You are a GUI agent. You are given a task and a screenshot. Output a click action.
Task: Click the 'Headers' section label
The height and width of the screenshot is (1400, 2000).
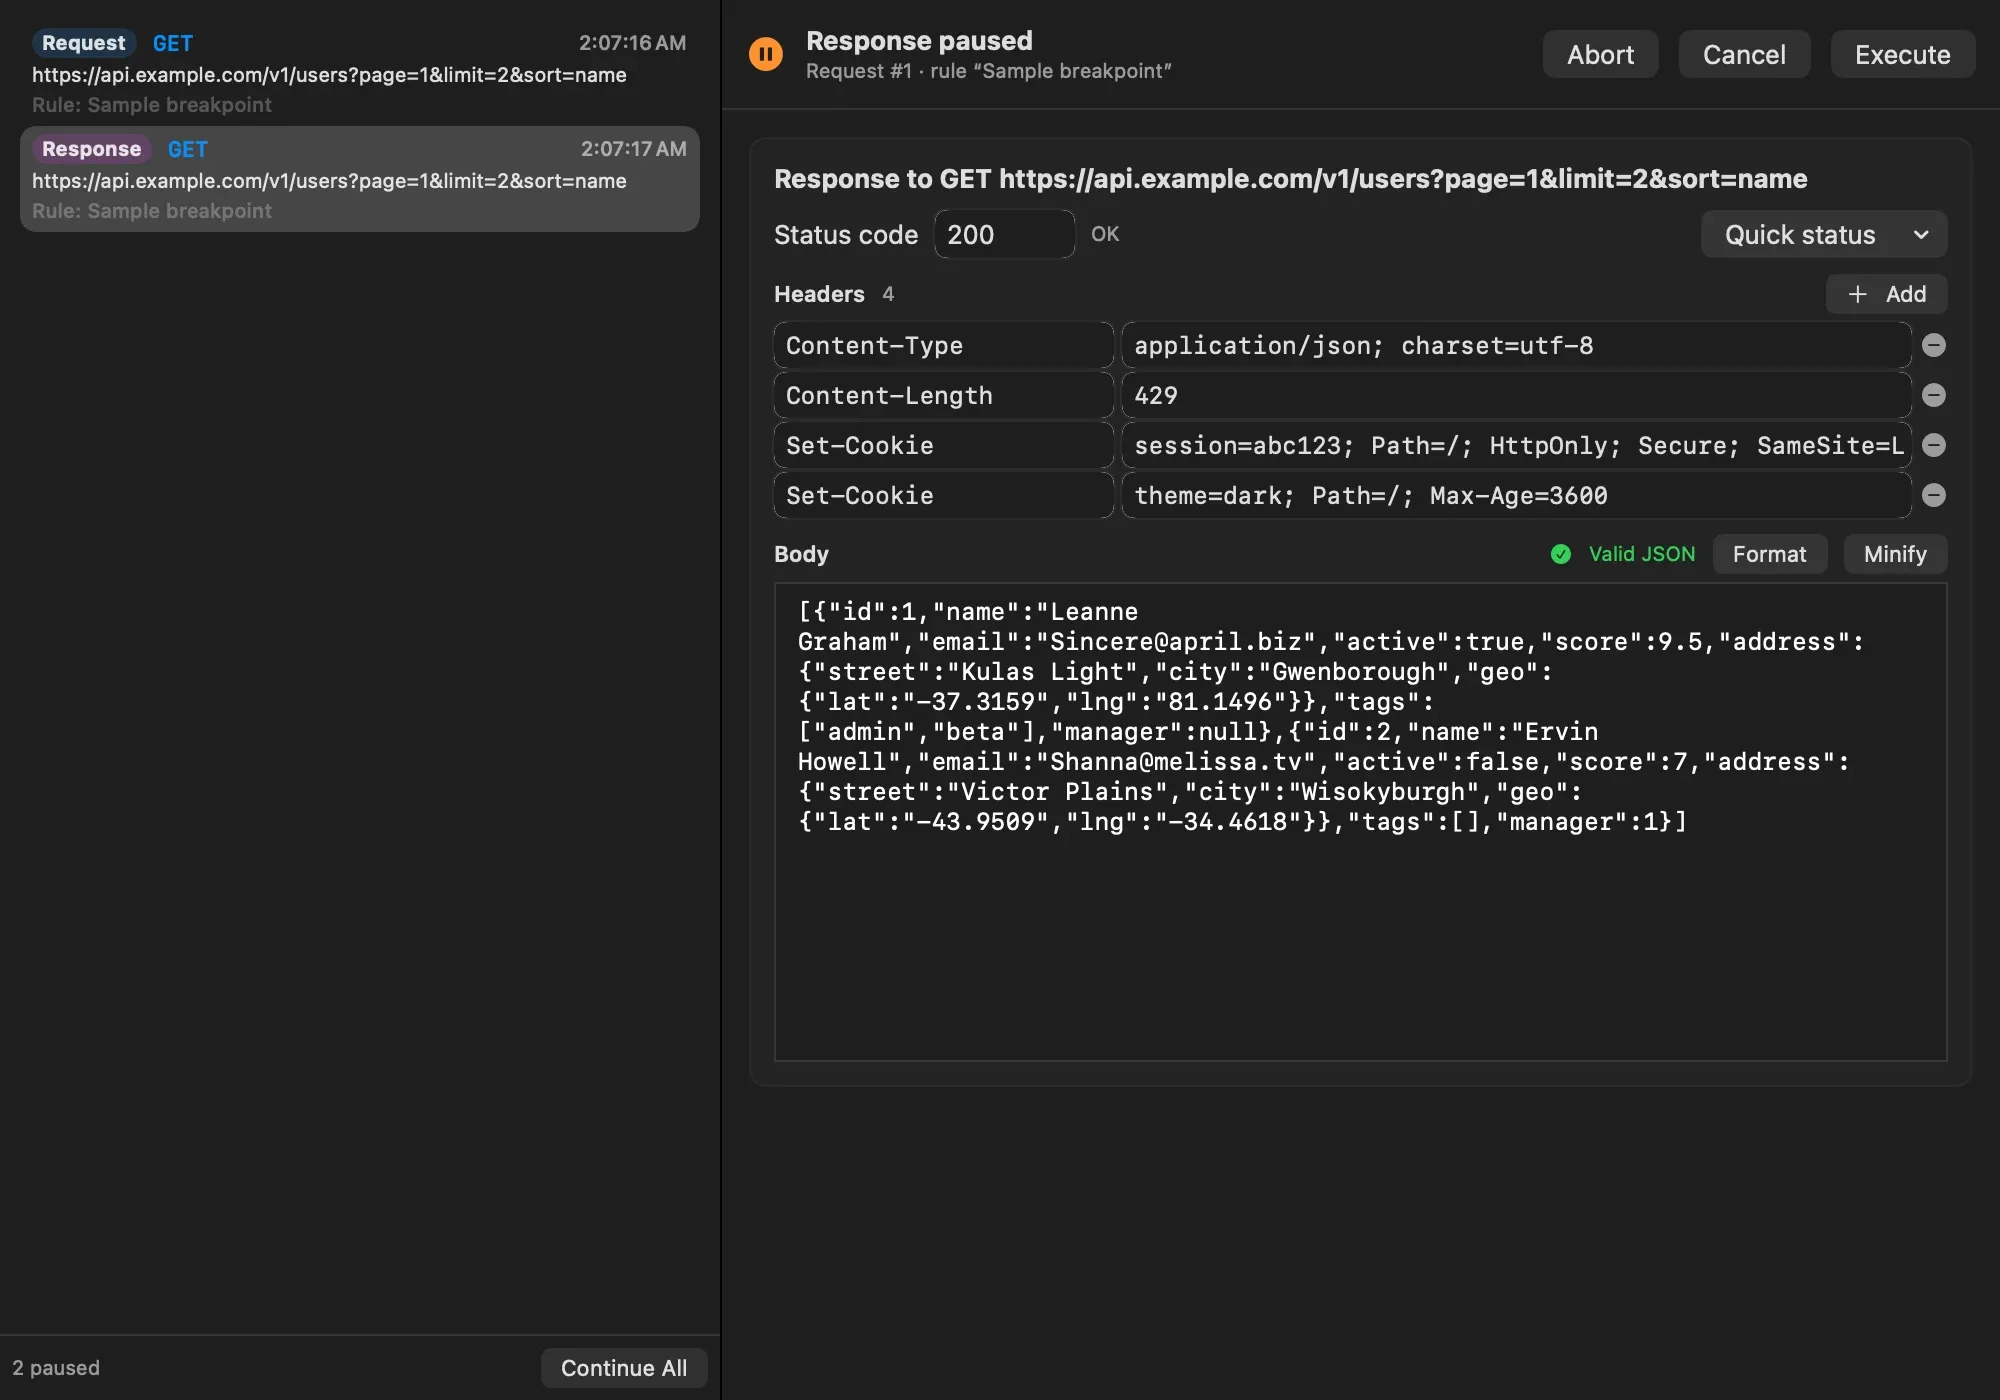(x=819, y=294)
